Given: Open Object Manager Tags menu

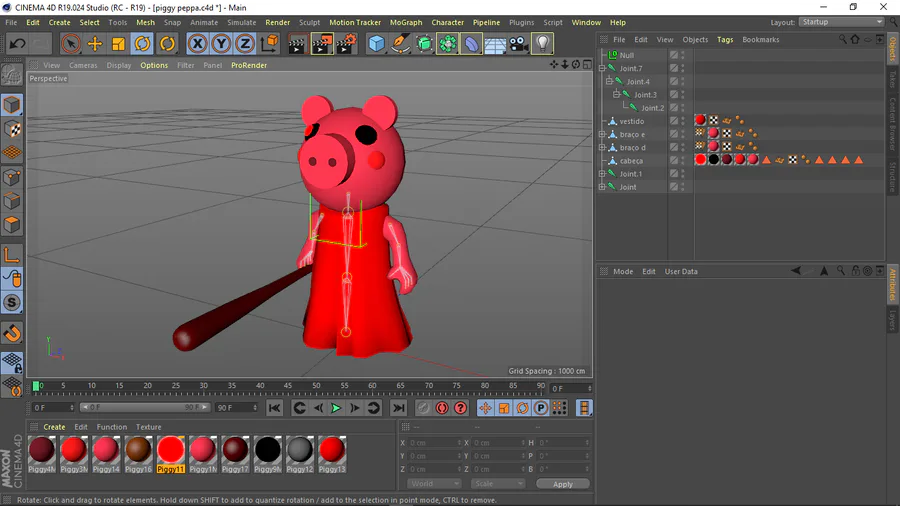Looking at the screenshot, I should [725, 40].
